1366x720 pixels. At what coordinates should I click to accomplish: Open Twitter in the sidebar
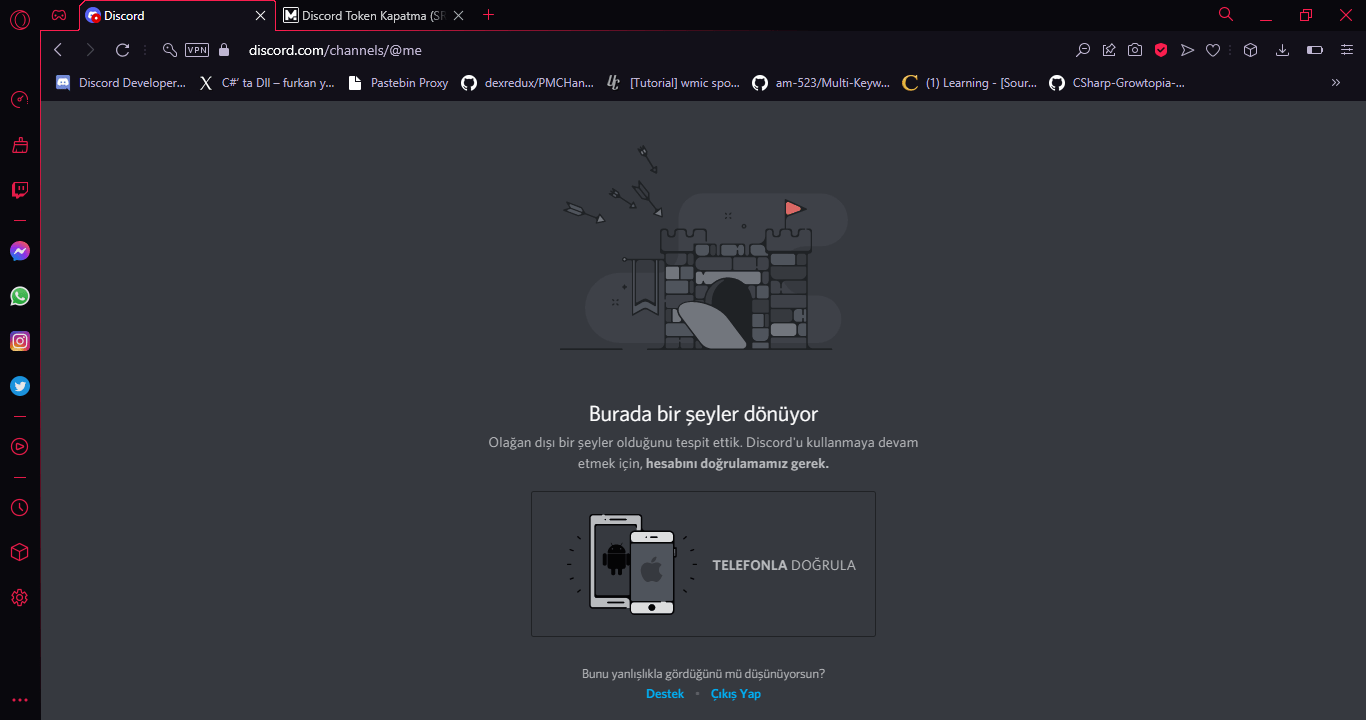click(x=19, y=386)
